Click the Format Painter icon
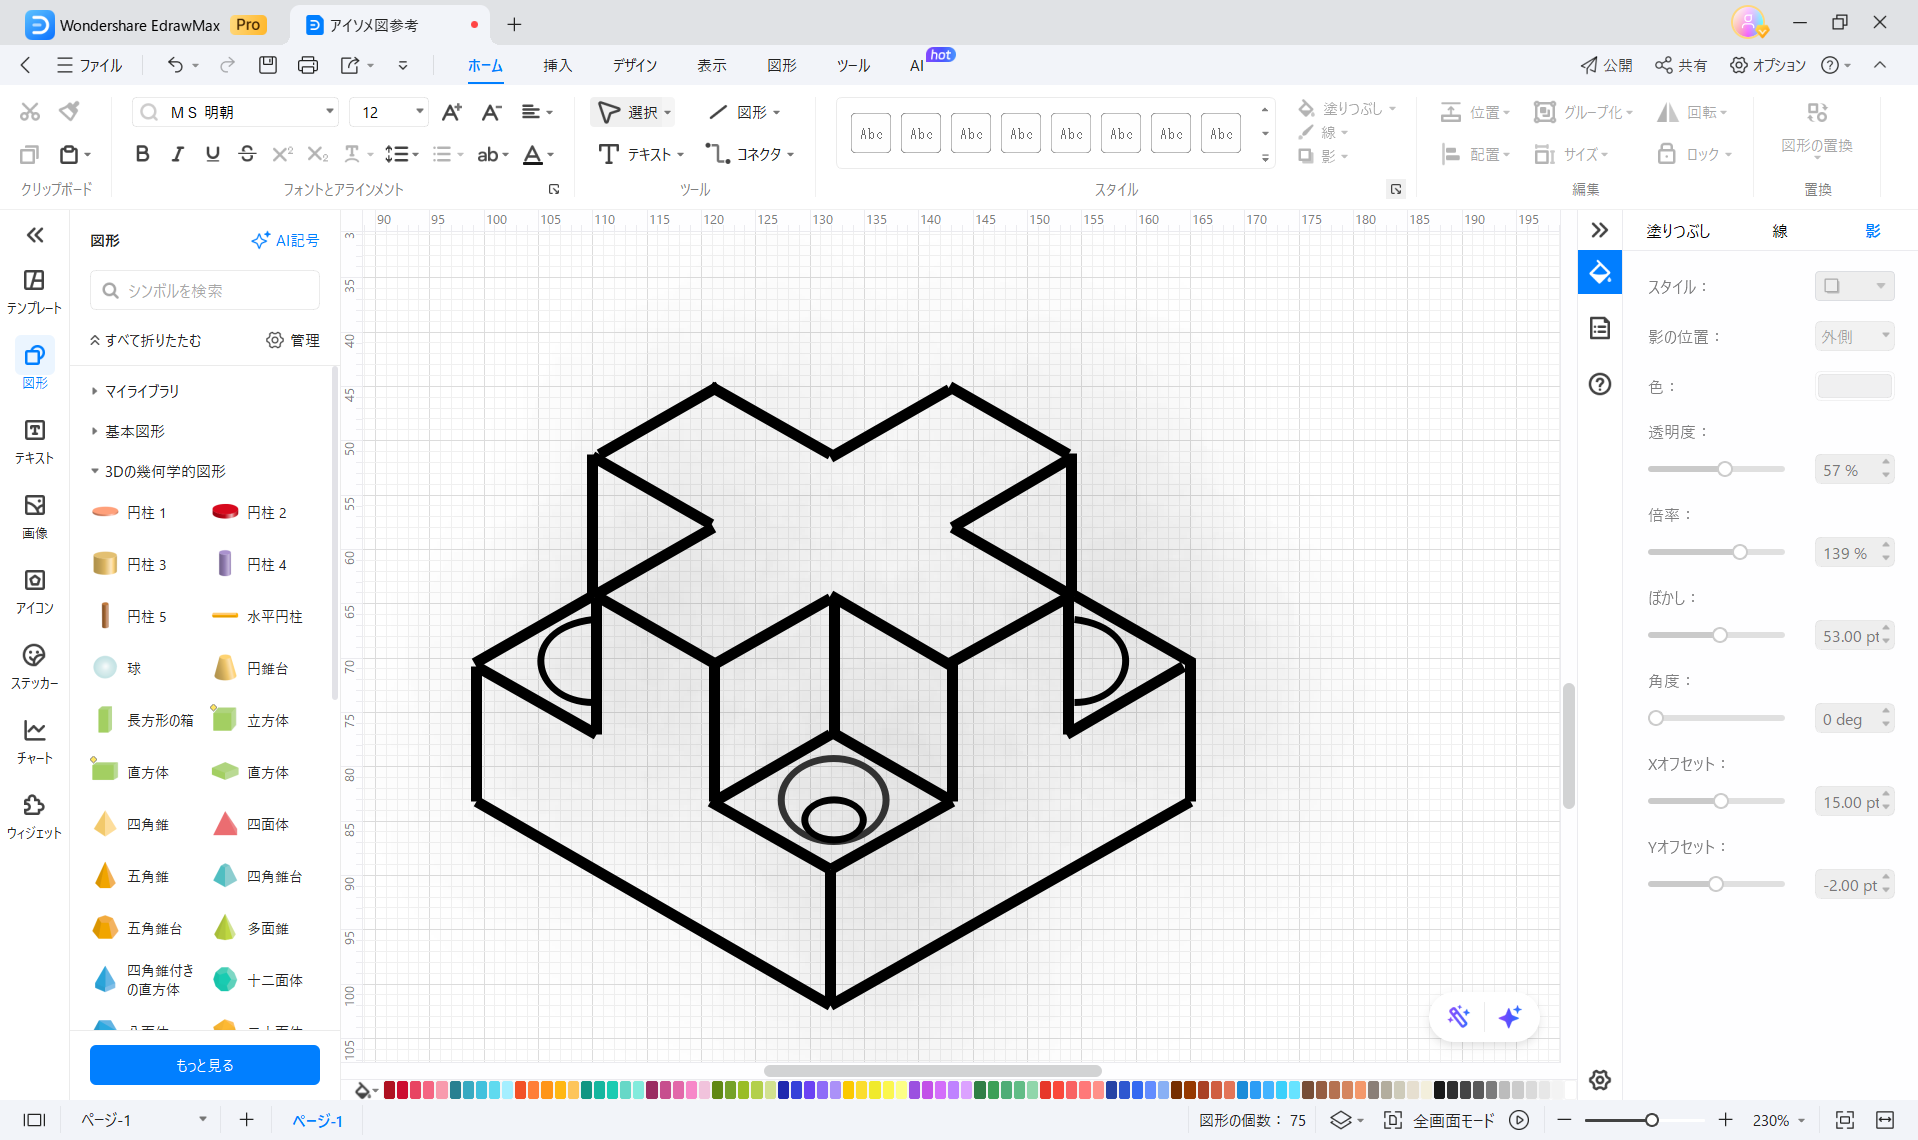This screenshot has height=1140, width=1918. pos(69,111)
